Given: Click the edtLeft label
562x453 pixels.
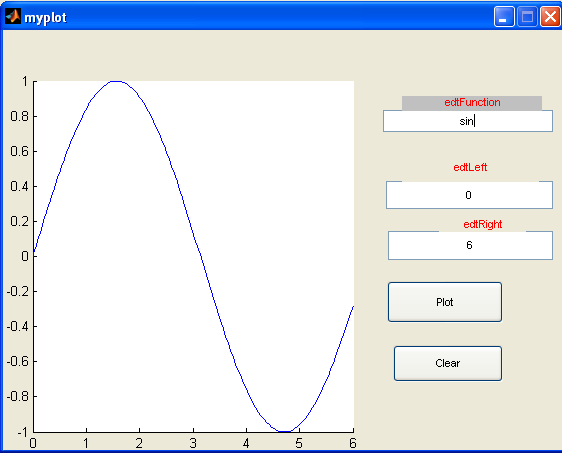Looking at the screenshot, I should (470, 167).
